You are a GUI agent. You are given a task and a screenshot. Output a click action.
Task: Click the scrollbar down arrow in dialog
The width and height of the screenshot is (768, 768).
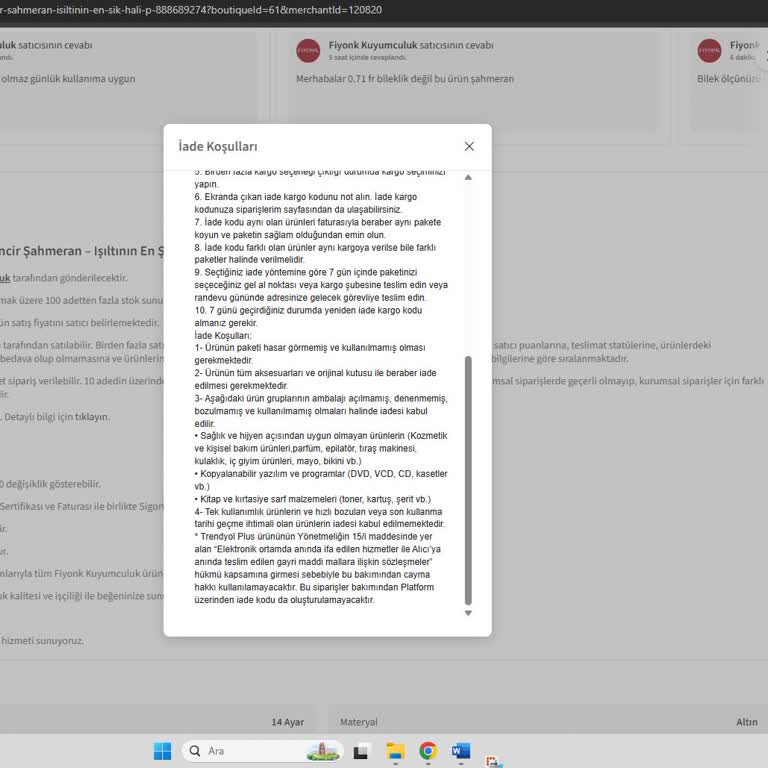468,613
